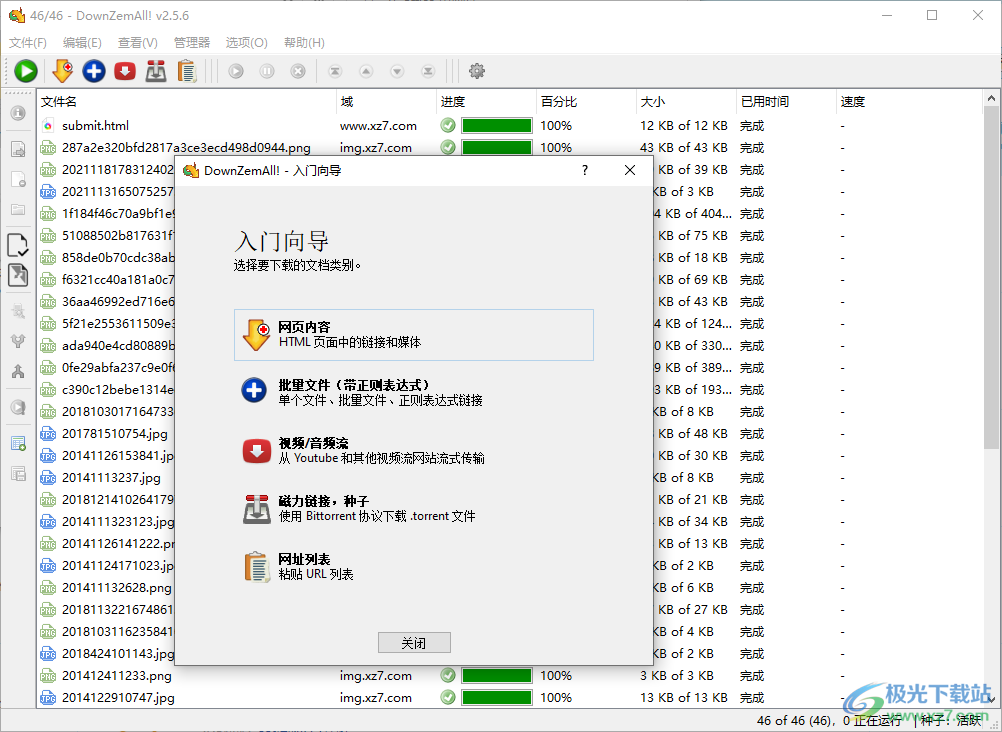Viewport: 1002px width, 732px height.
Task: Click the progress bar of submit.html
Action: 498,125
